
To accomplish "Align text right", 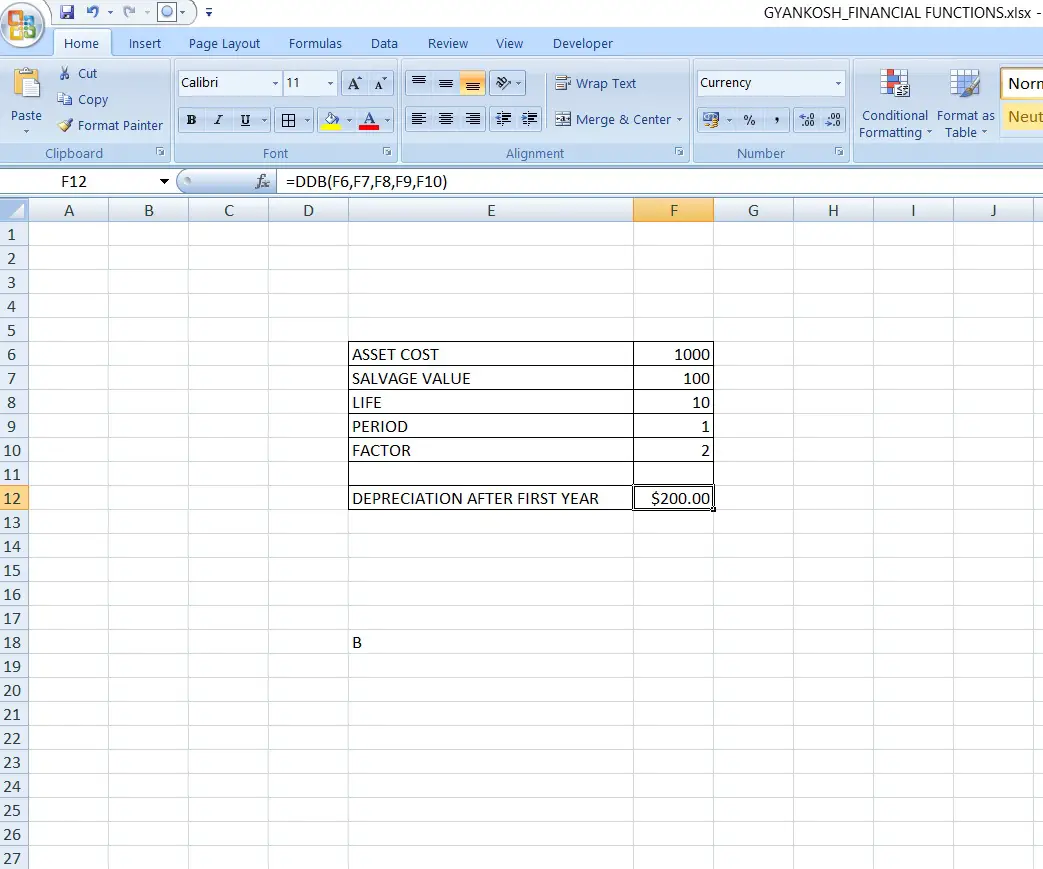I will [472, 119].
